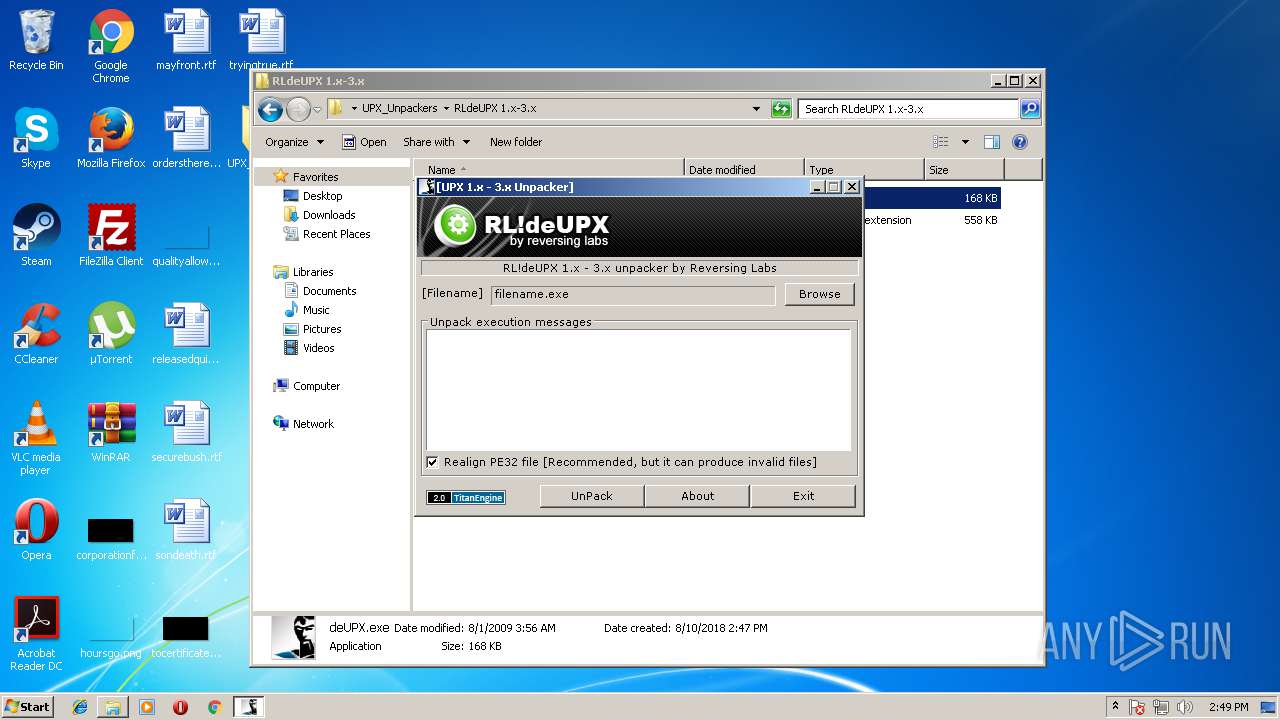Viewport: 1280px width, 720px height.
Task: Open recent locations dropdown arrow
Action: [317, 109]
